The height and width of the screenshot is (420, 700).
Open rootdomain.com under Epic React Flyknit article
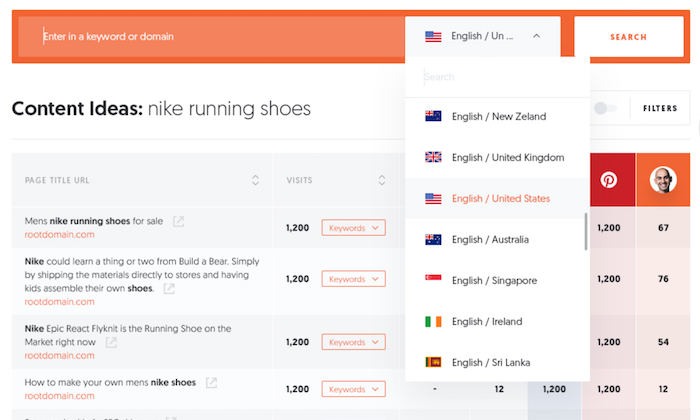[59, 356]
